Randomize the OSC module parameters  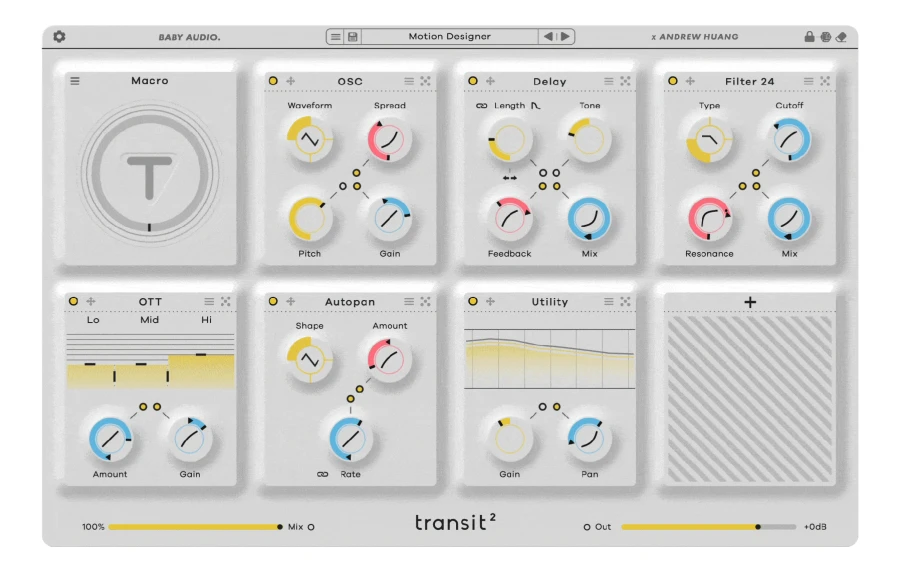425,81
